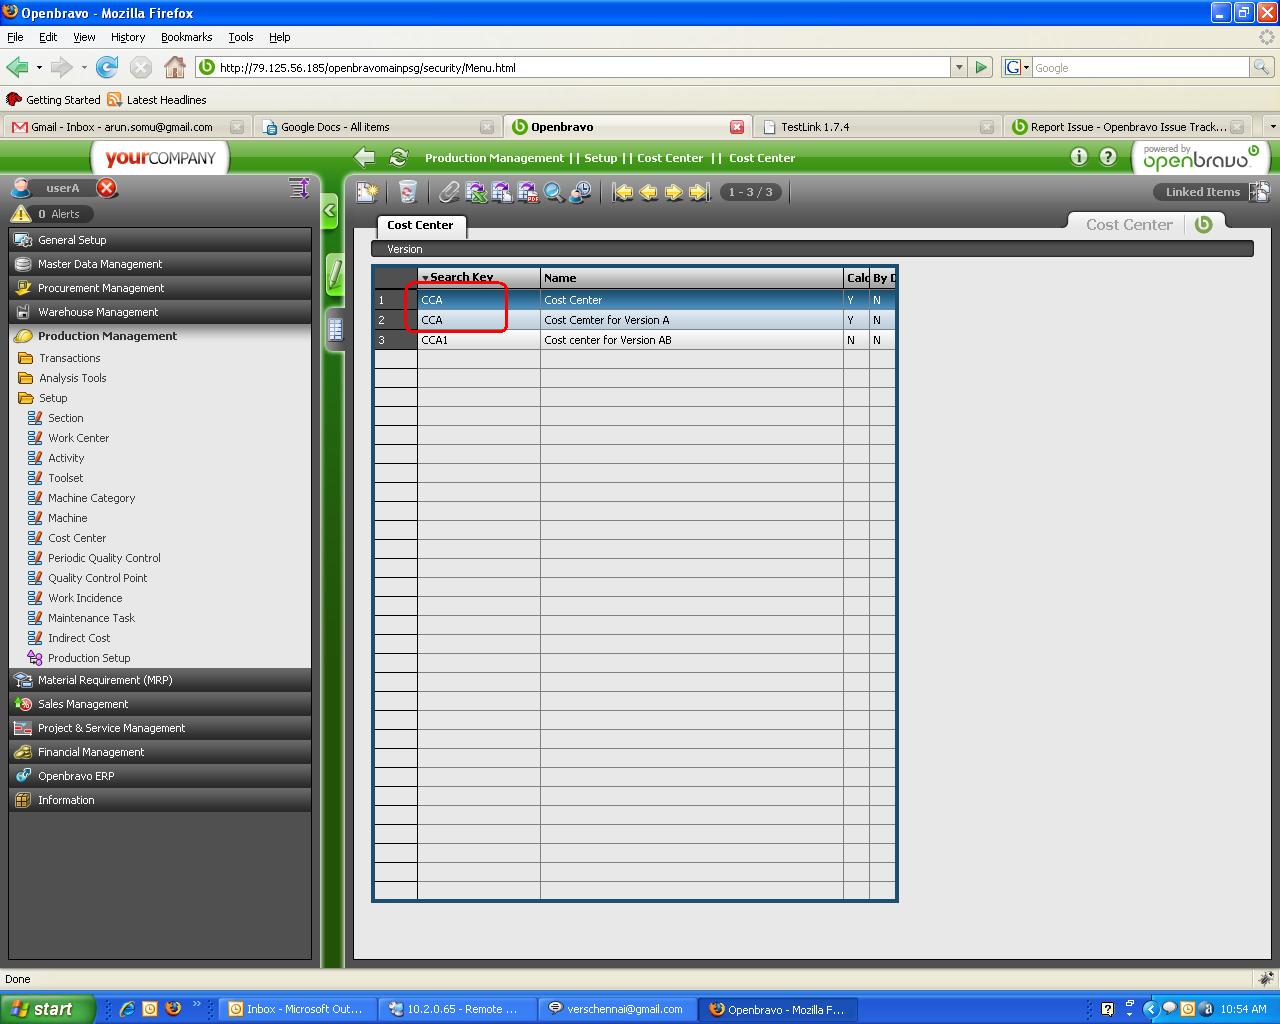Open the audit trail clock icon
This screenshot has width=1280, height=1024.
(x=580, y=192)
